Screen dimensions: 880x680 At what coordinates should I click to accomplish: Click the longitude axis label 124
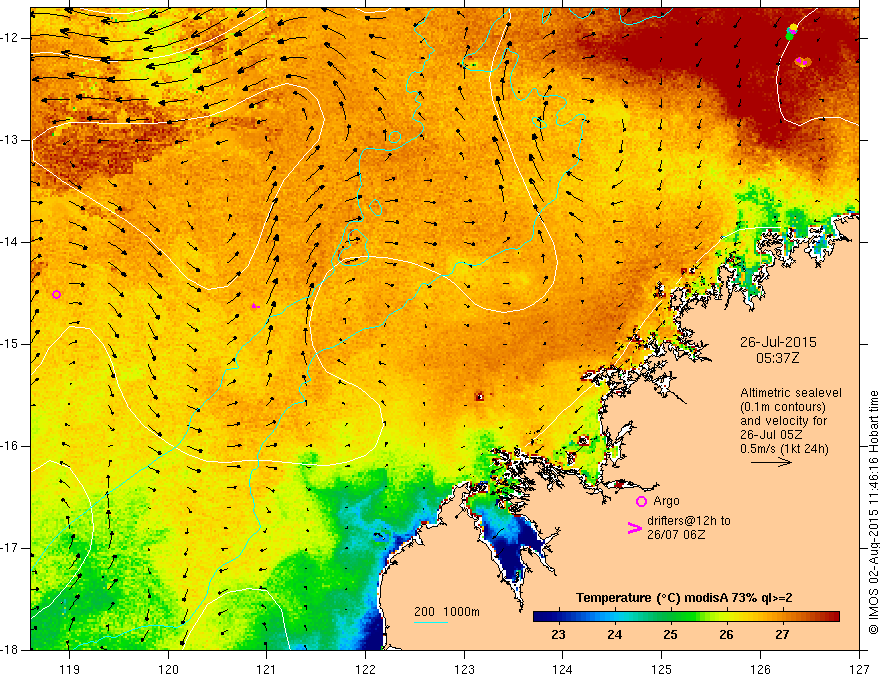coord(563,669)
